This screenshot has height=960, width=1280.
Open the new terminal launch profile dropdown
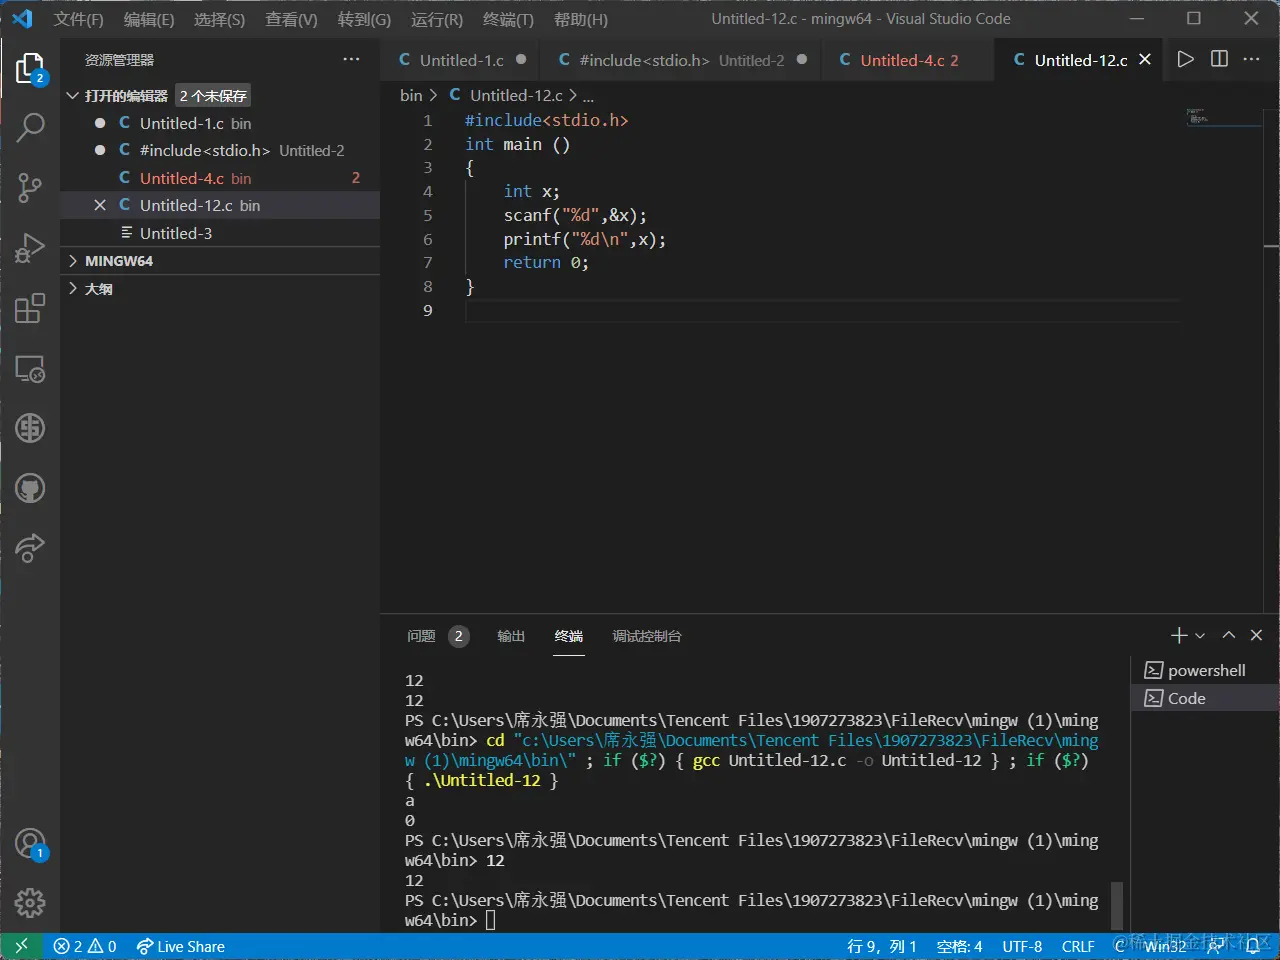click(x=1201, y=636)
